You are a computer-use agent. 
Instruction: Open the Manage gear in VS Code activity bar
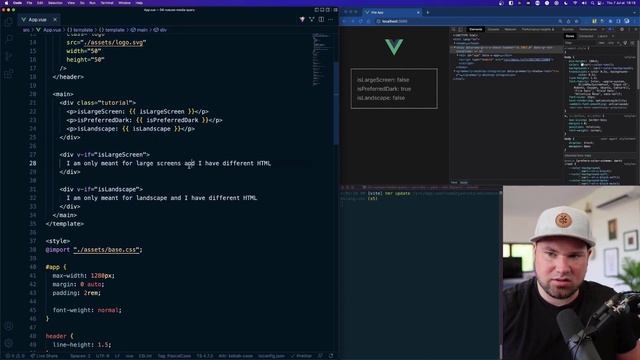click(x=9, y=343)
